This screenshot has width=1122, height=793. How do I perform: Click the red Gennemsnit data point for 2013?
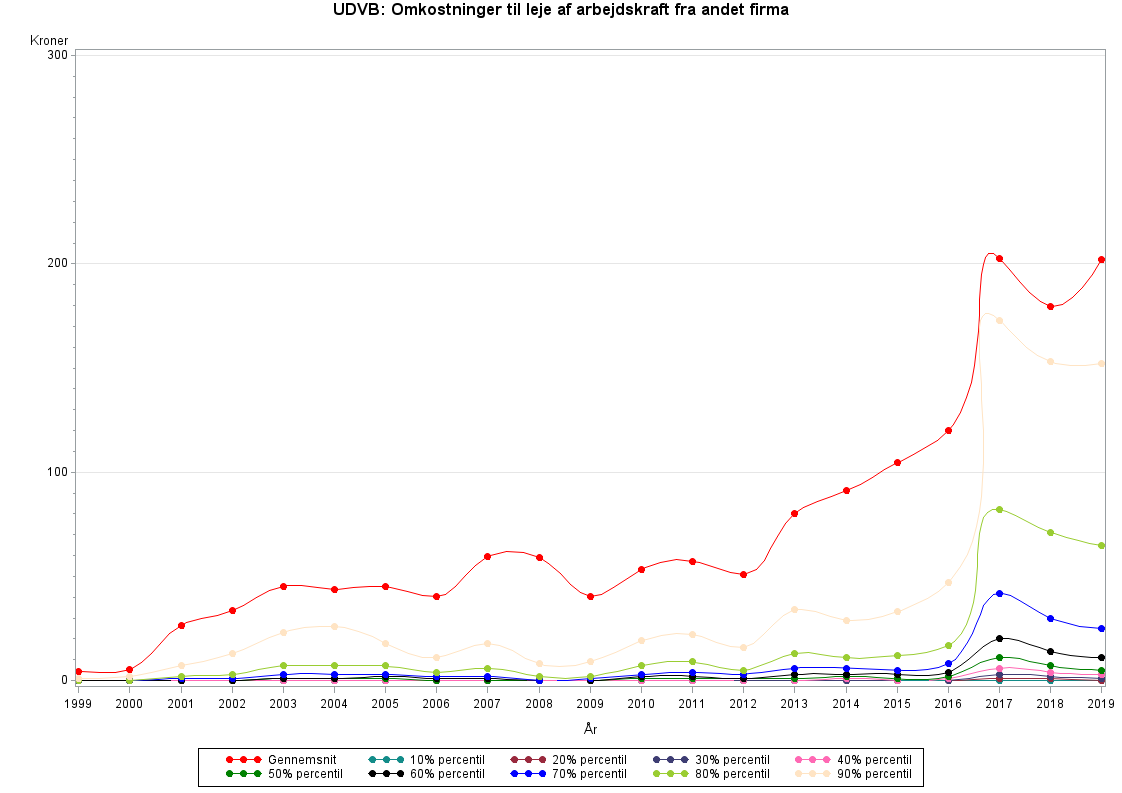[794, 513]
